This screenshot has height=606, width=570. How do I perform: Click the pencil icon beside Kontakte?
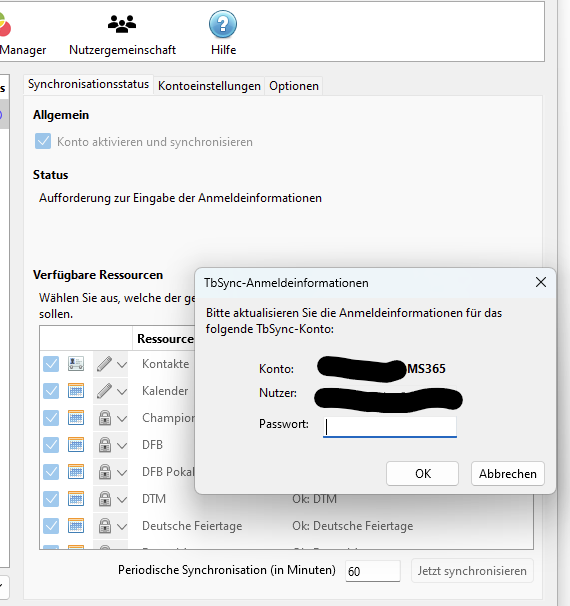pyautogui.click(x=104, y=364)
